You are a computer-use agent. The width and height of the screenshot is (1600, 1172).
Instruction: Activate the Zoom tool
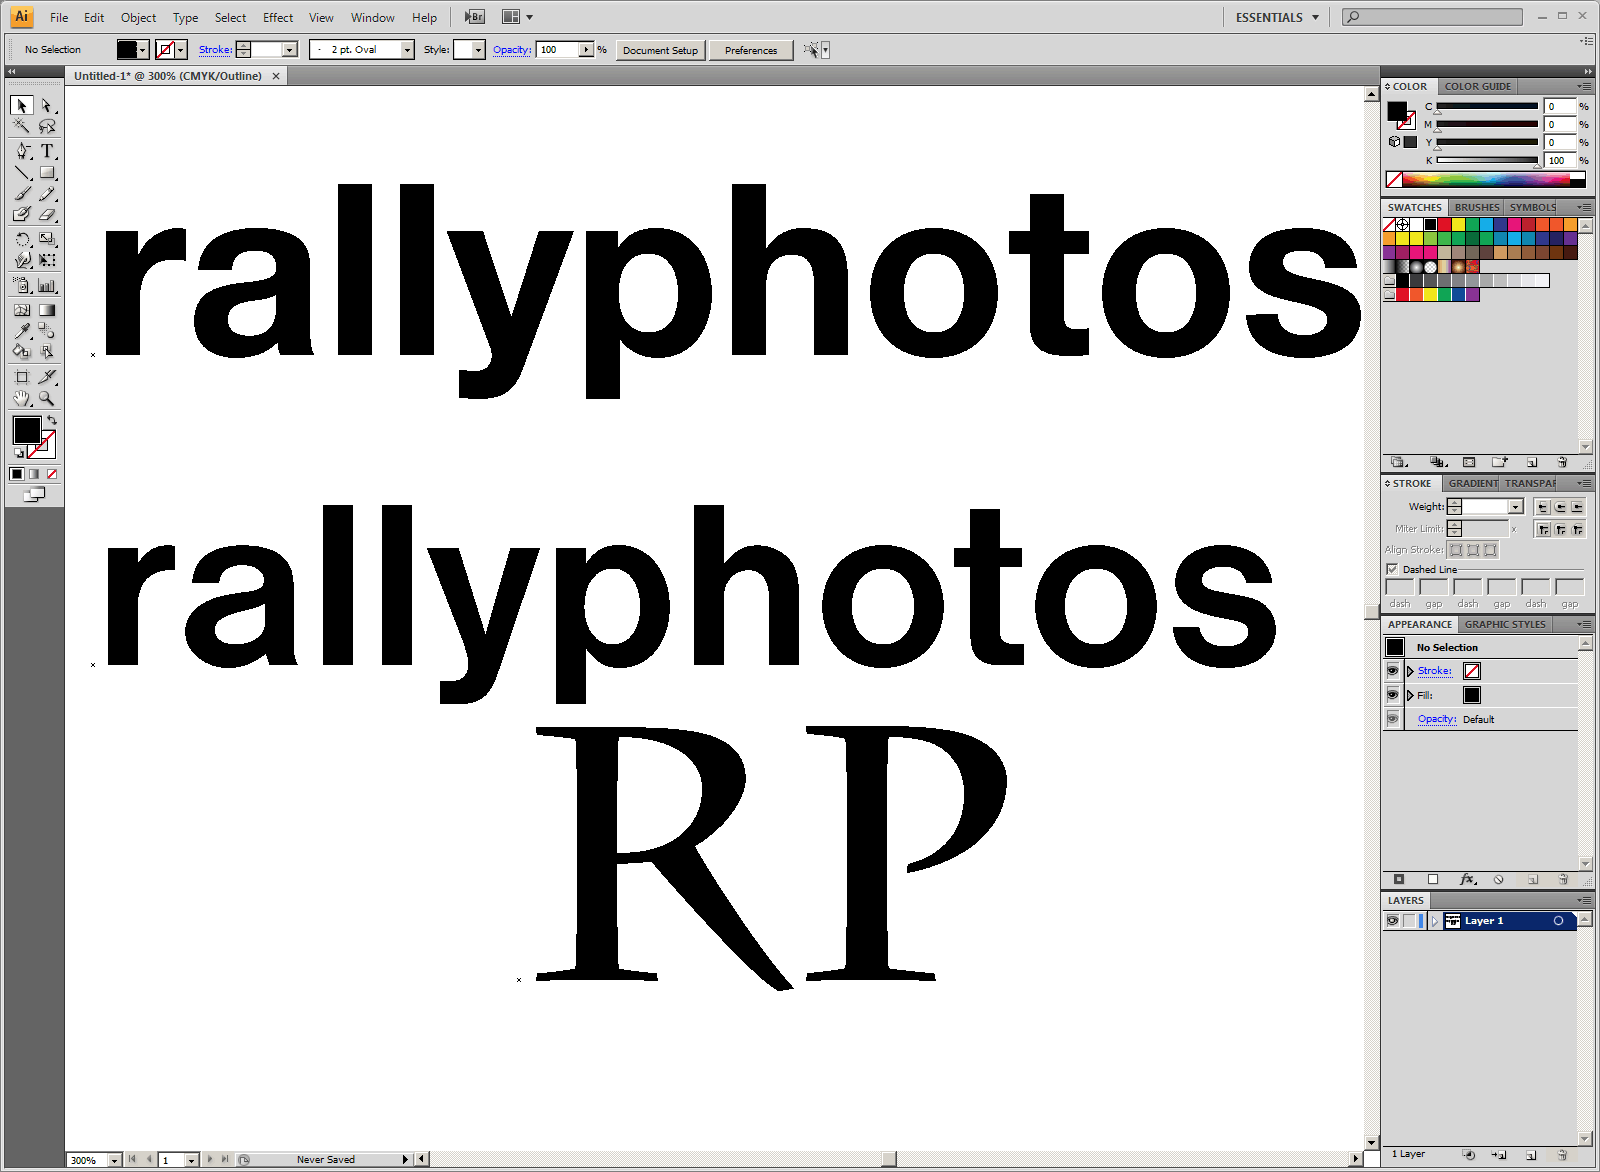pos(47,398)
